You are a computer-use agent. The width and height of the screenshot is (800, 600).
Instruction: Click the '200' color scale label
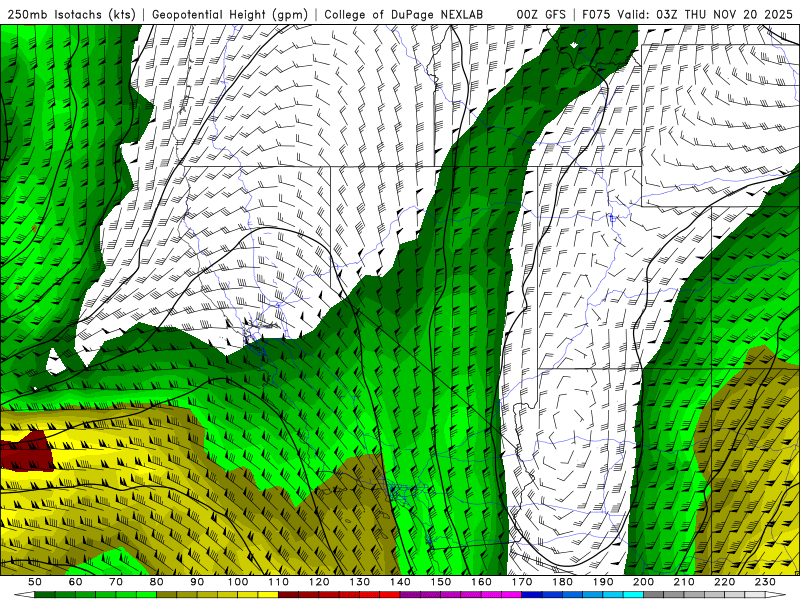click(x=643, y=582)
